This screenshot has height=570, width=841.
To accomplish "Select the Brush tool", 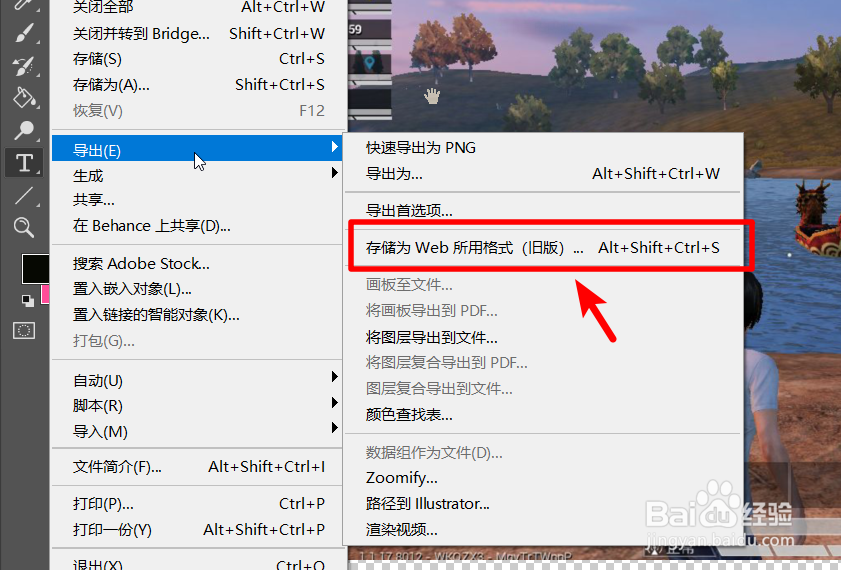I will (x=24, y=33).
